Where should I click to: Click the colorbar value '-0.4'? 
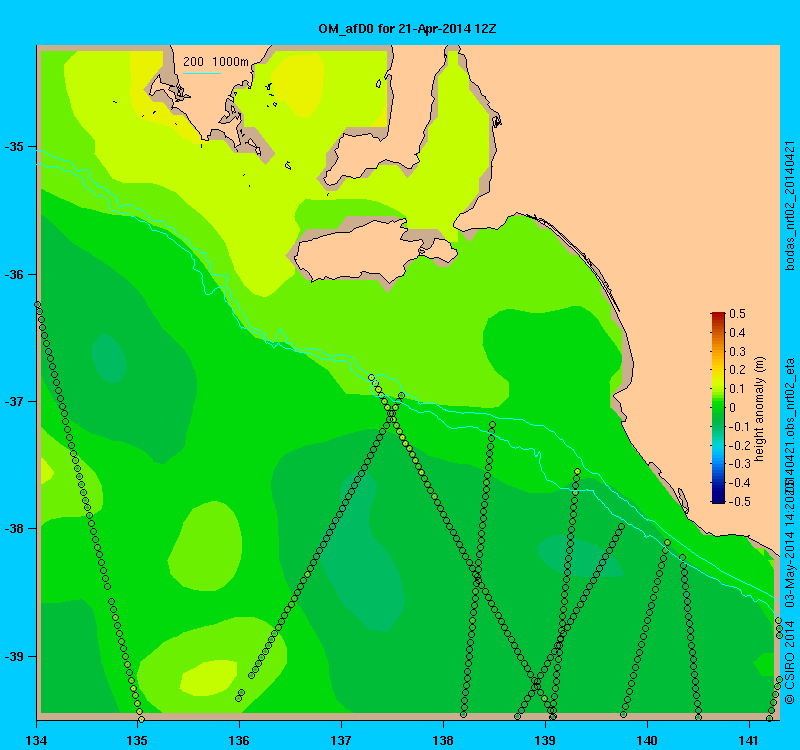pyautogui.click(x=738, y=483)
